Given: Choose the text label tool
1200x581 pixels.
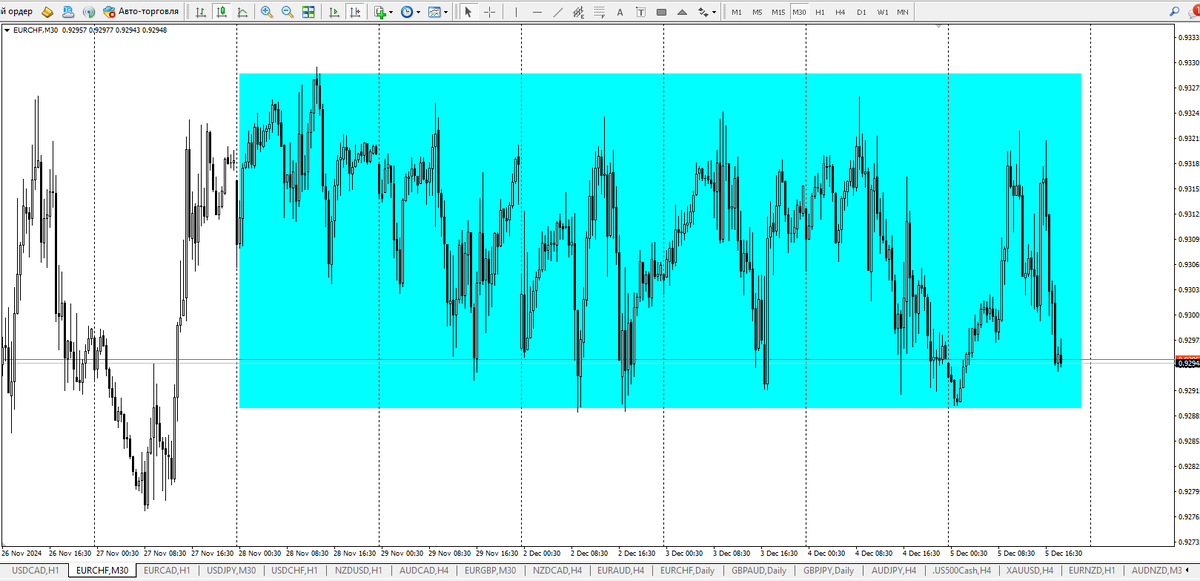Looking at the screenshot, I should pyautogui.click(x=620, y=12).
